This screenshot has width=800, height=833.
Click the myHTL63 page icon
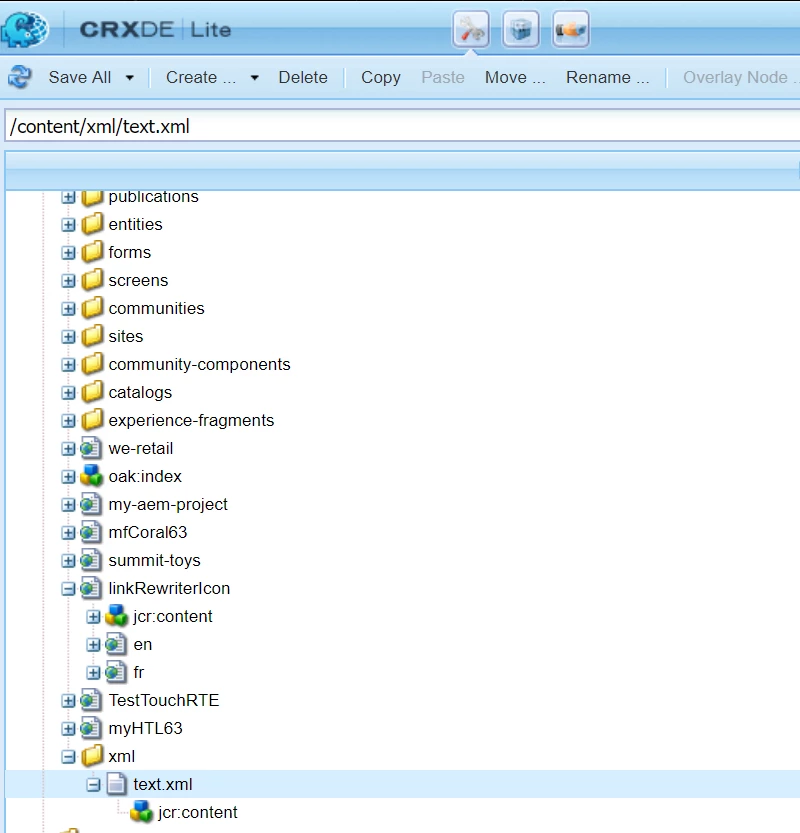coord(91,728)
